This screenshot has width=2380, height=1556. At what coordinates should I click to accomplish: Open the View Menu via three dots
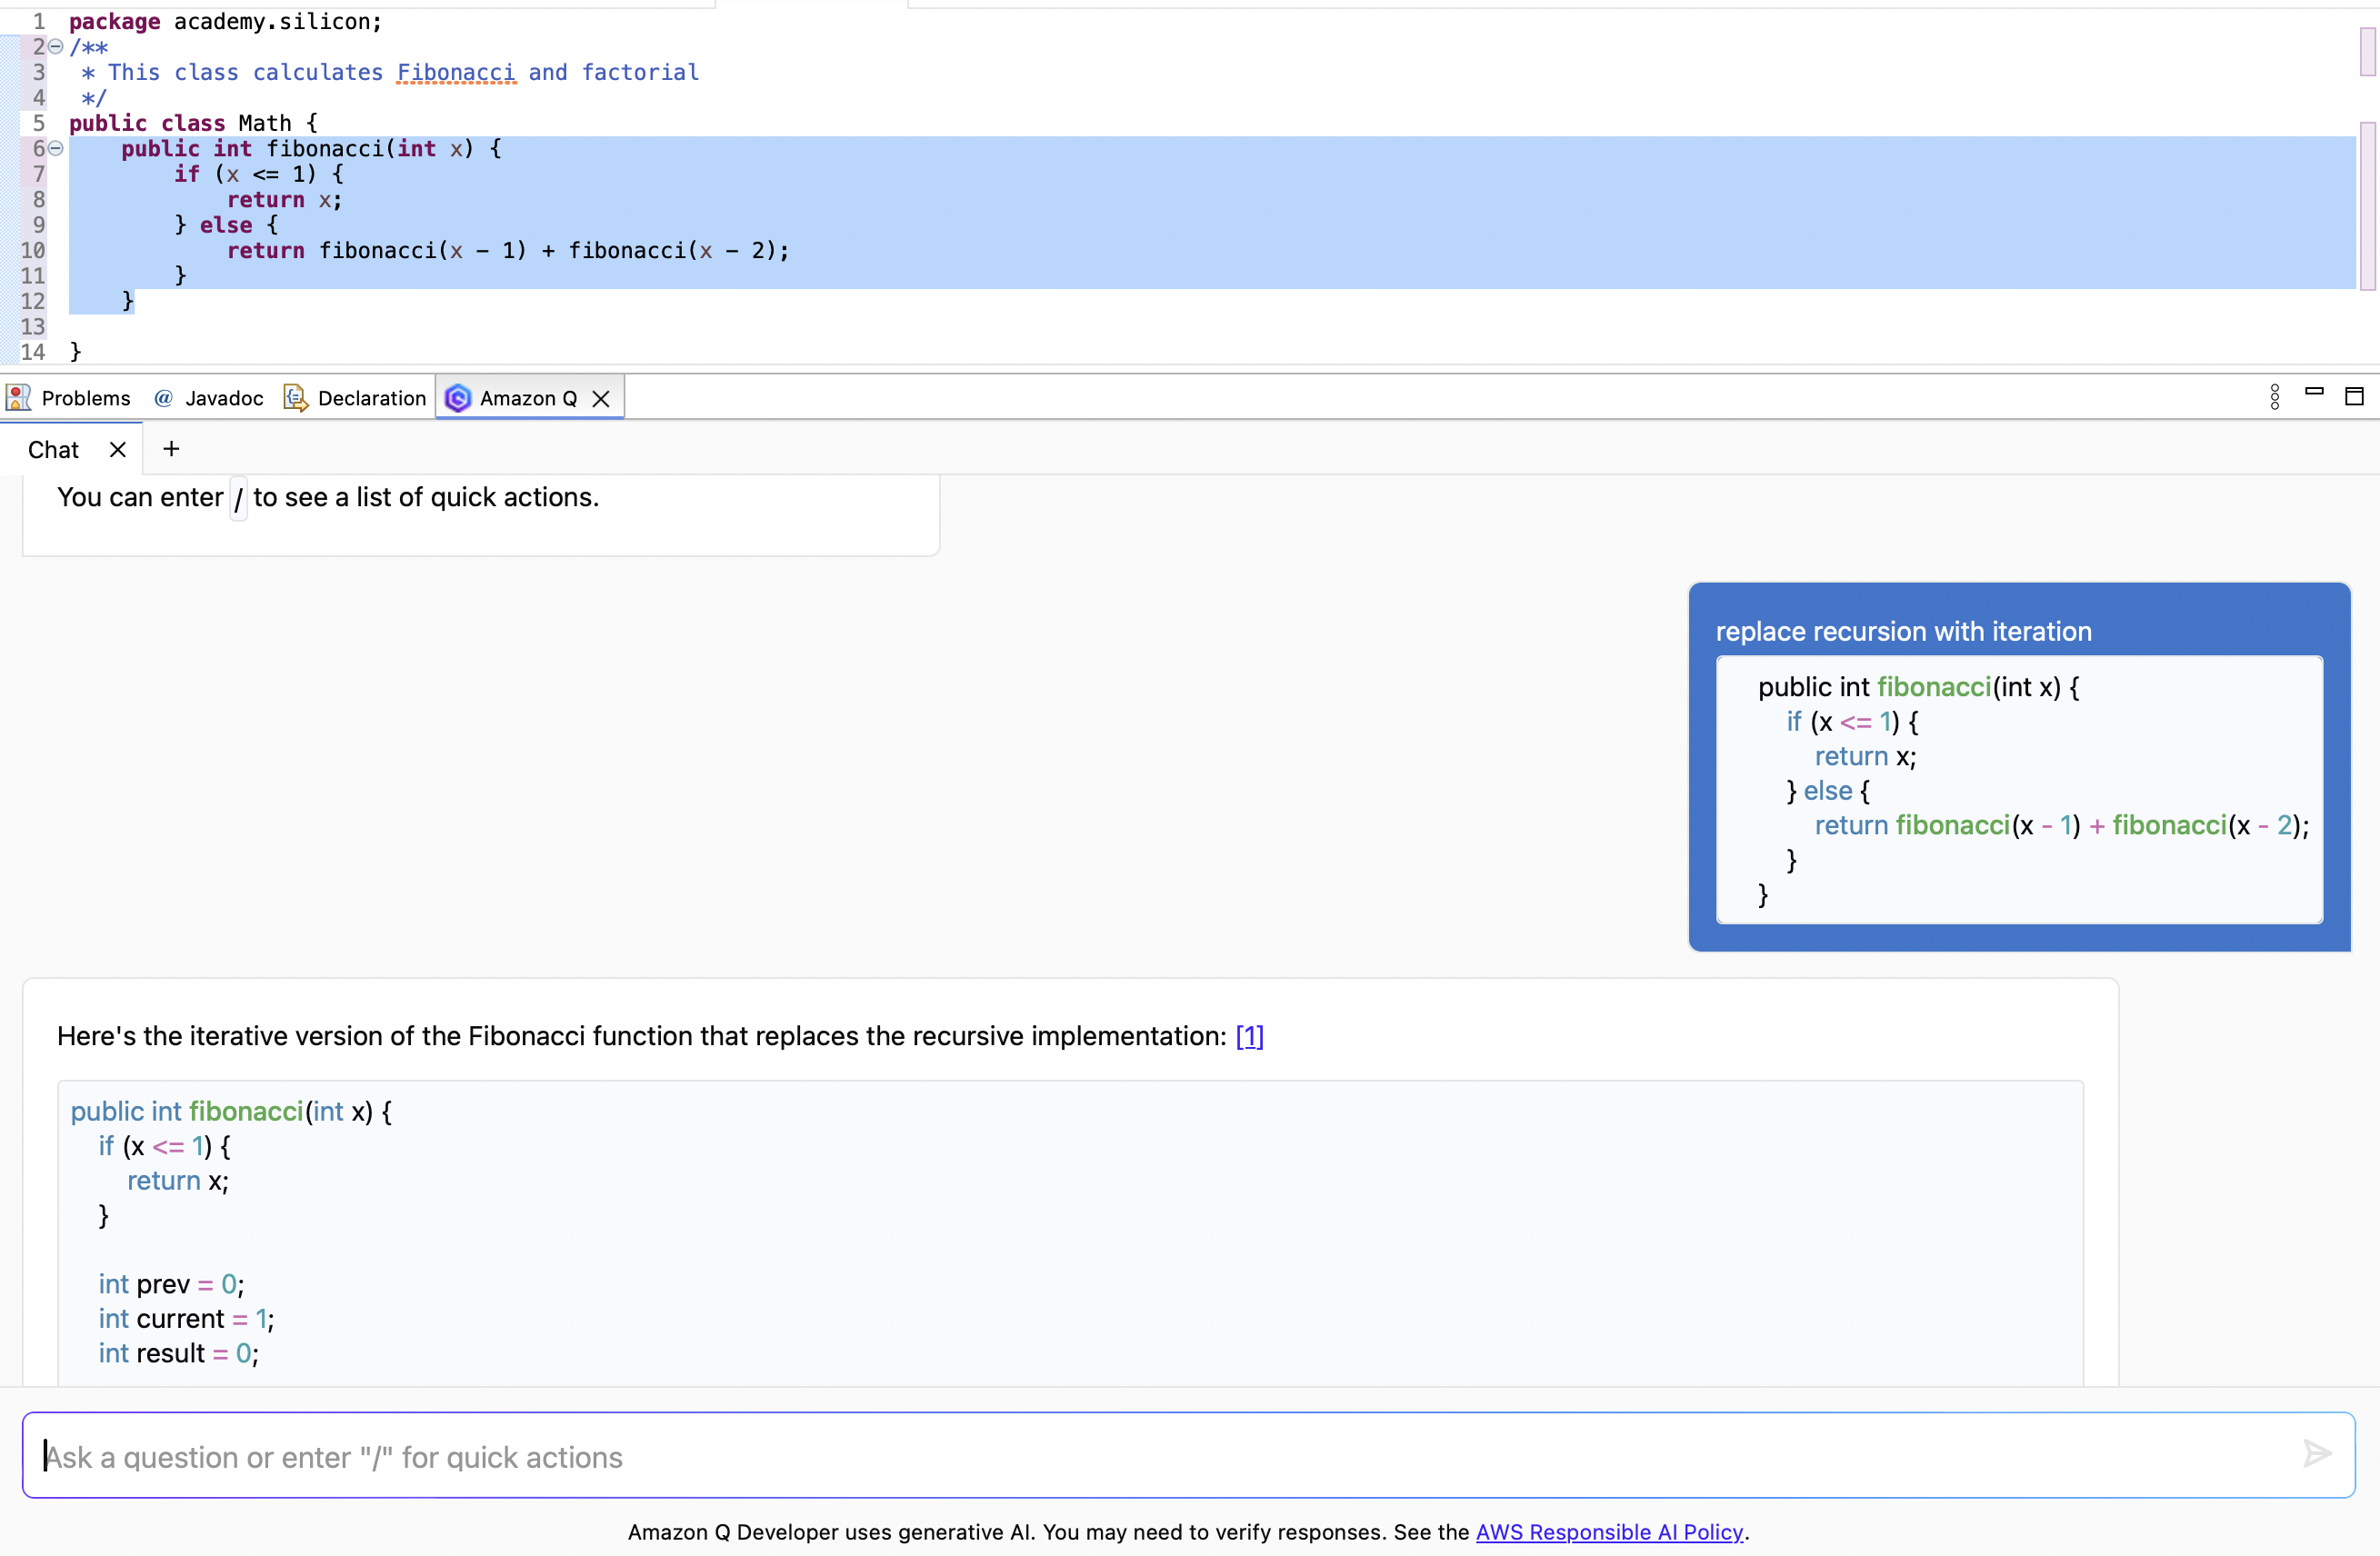point(2273,396)
